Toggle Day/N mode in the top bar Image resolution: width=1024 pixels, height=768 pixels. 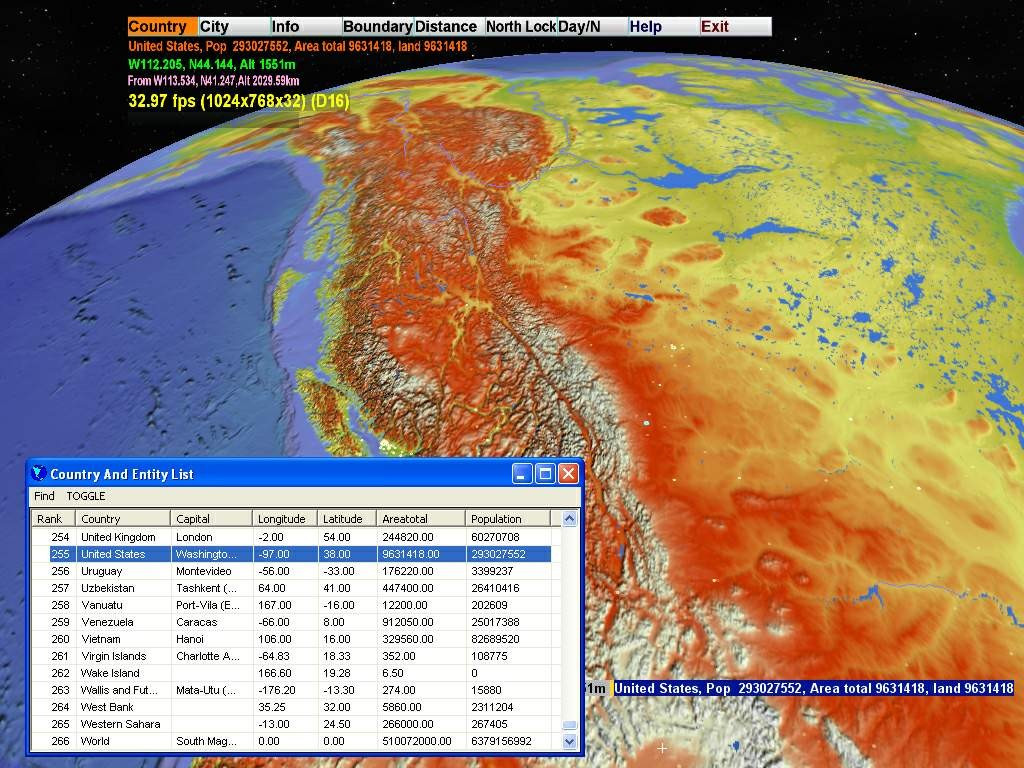pos(592,27)
